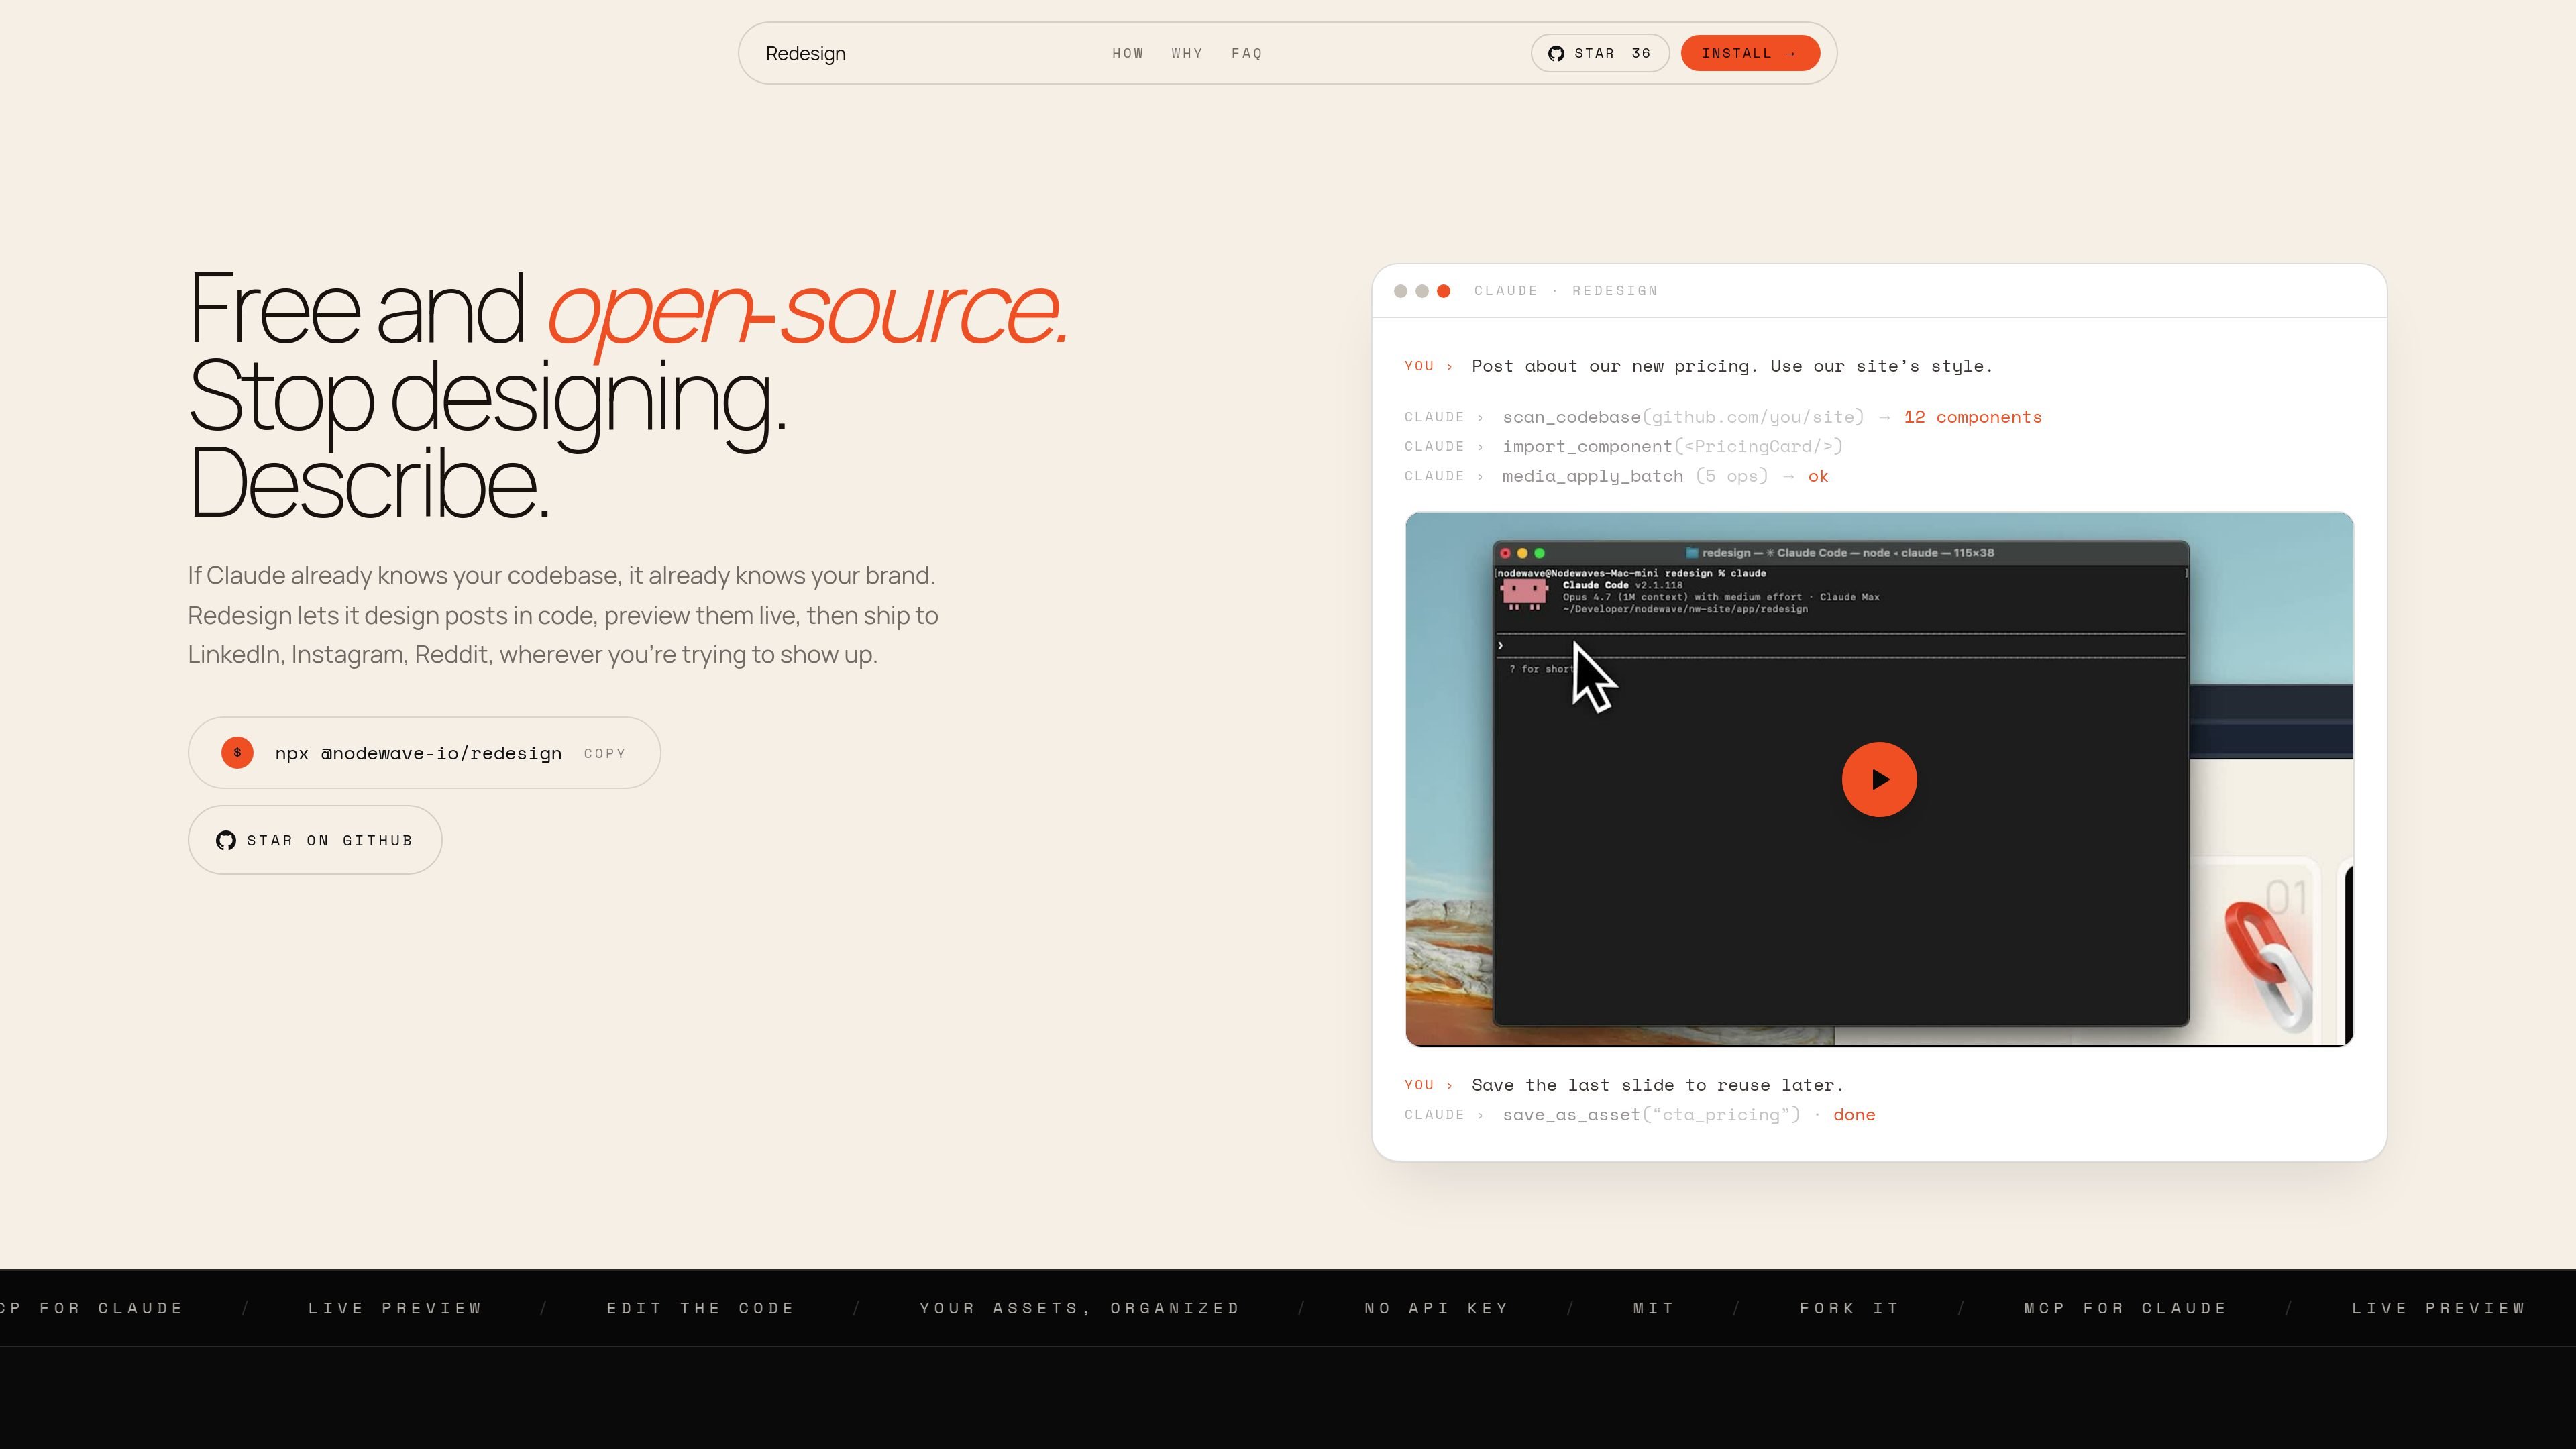This screenshot has height=1449, width=2576.
Task: Click 'NO API KEY' in the ticker
Action: [x=1436, y=1308]
